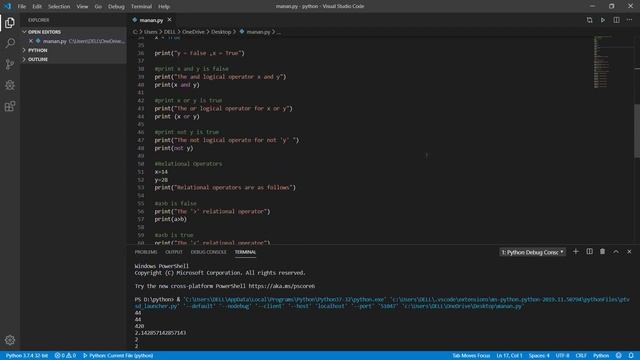Split the editor to the right
This screenshot has width=640, height=360.
pos(616,20)
